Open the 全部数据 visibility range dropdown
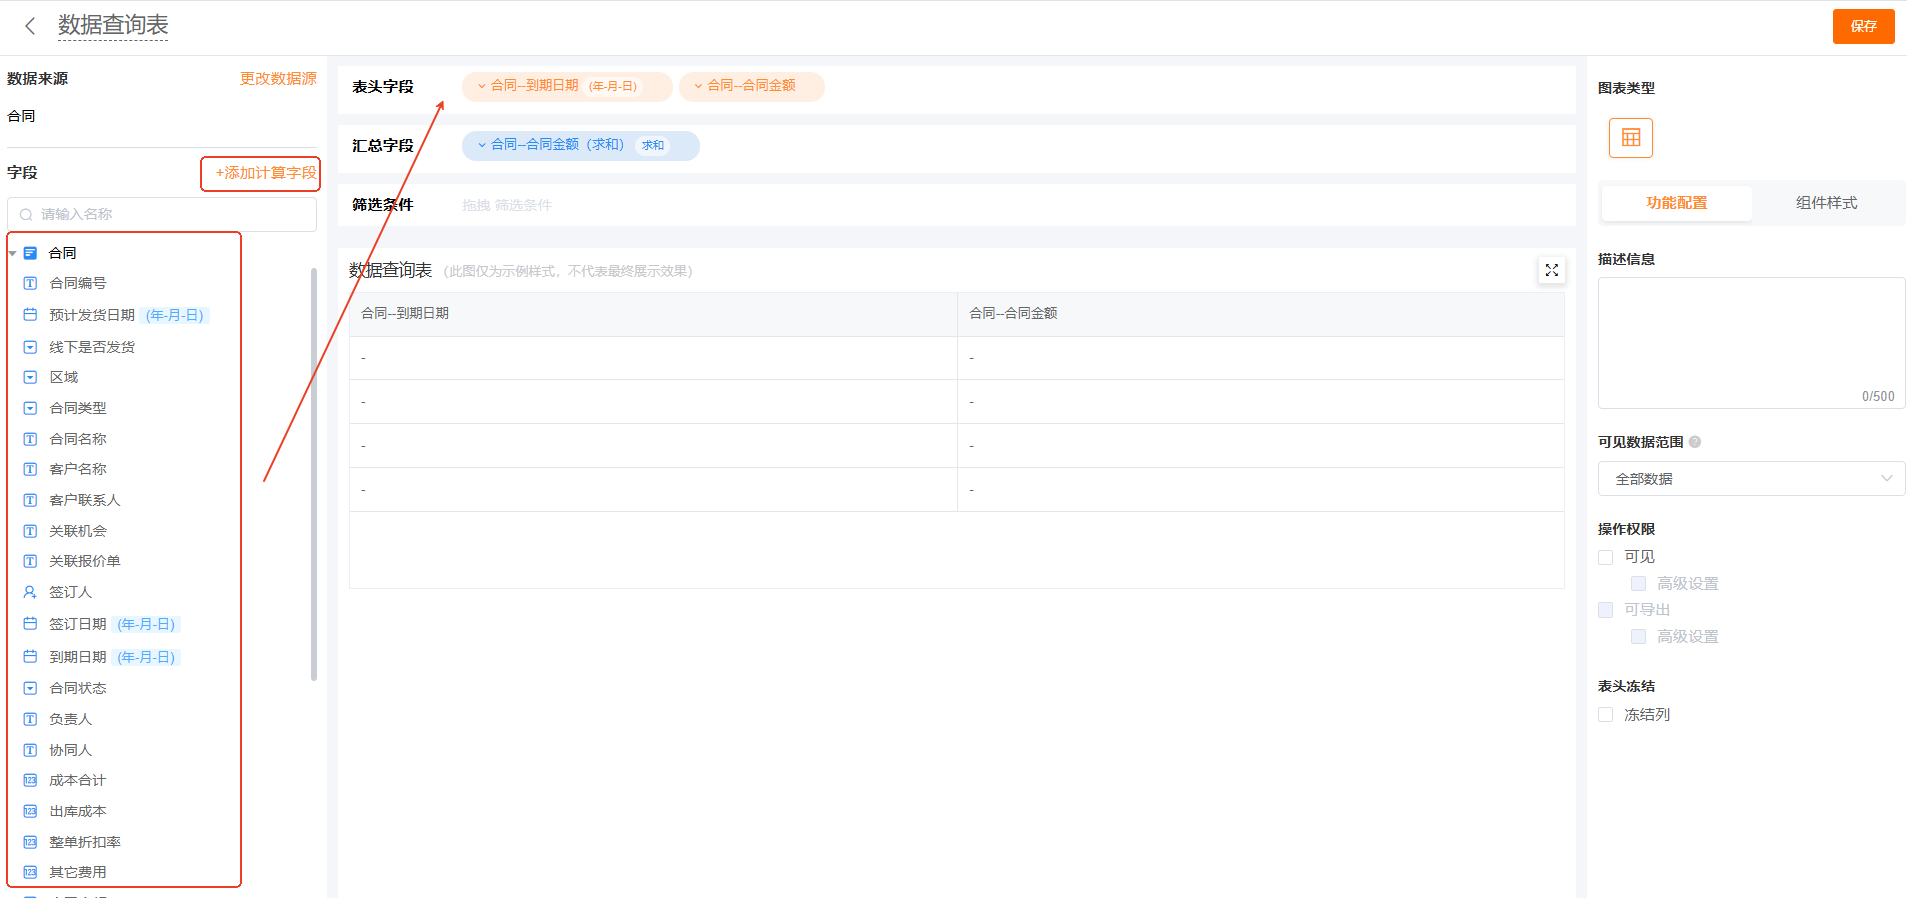The height and width of the screenshot is (898, 1907). pyautogui.click(x=1751, y=479)
